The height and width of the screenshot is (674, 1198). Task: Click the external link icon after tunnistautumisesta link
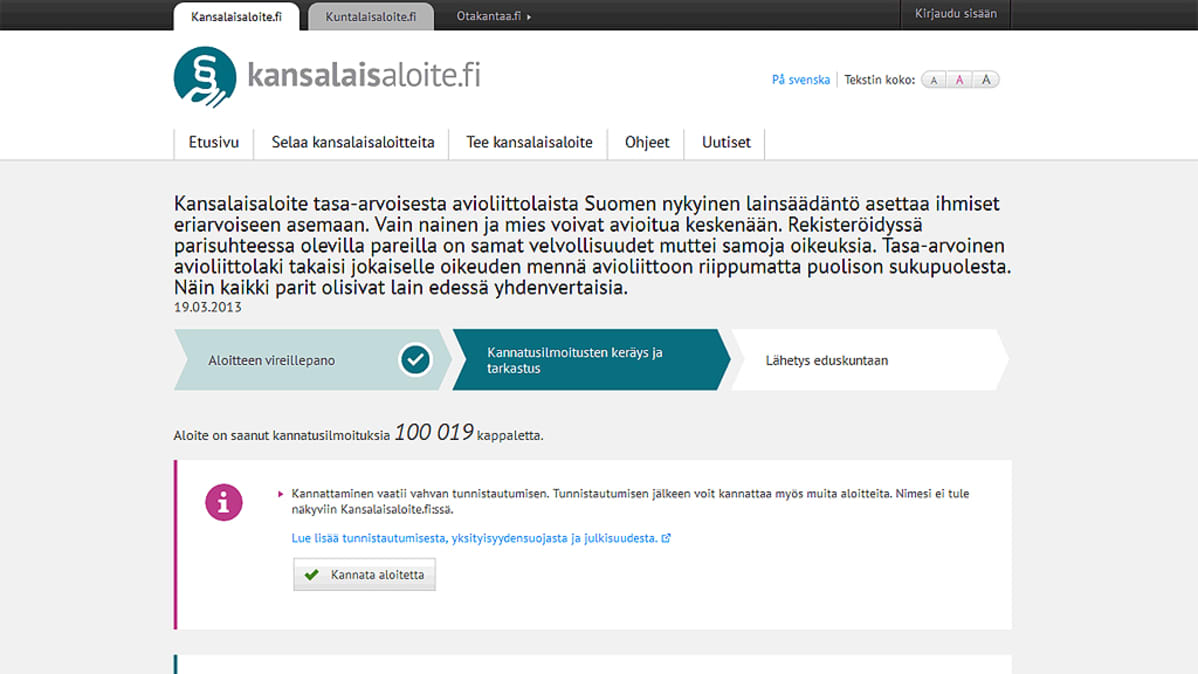(666, 538)
